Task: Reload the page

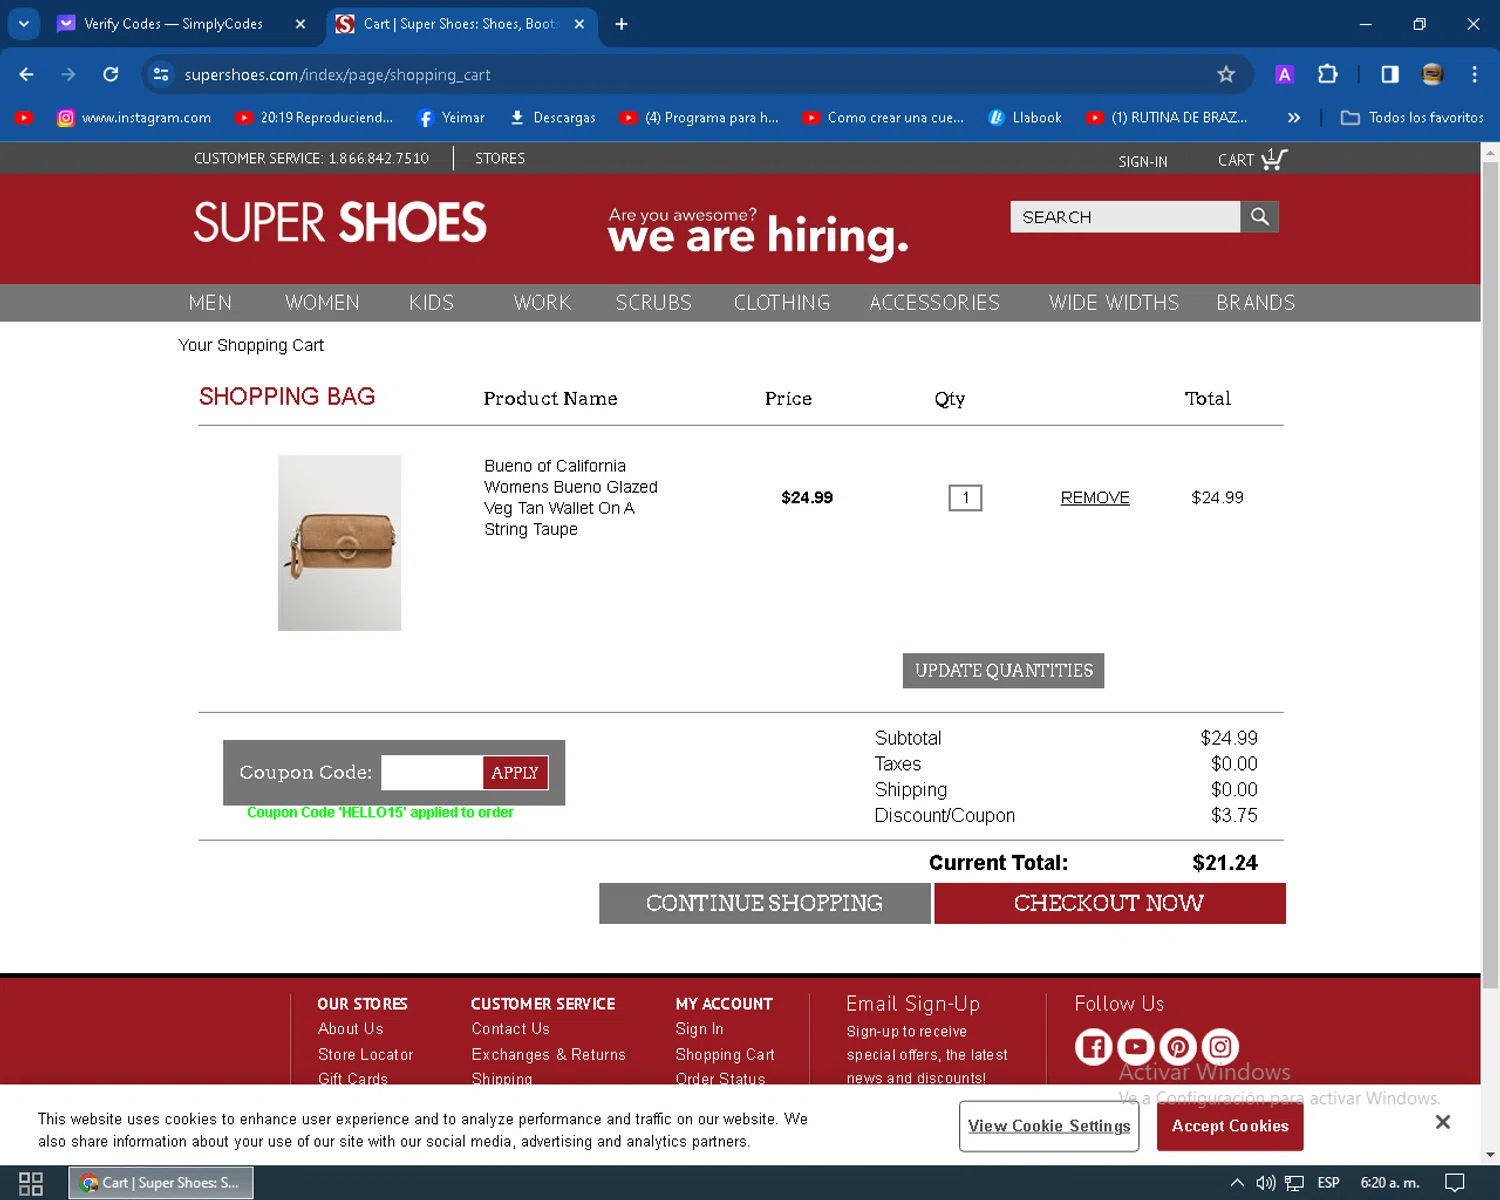Action: [111, 74]
